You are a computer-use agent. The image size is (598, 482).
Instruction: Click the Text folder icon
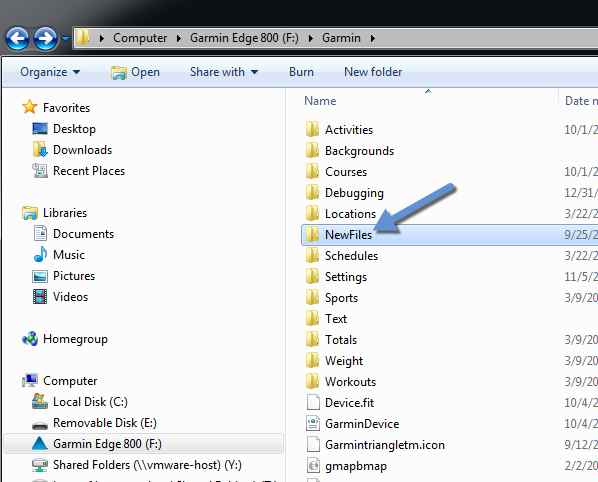point(312,318)
